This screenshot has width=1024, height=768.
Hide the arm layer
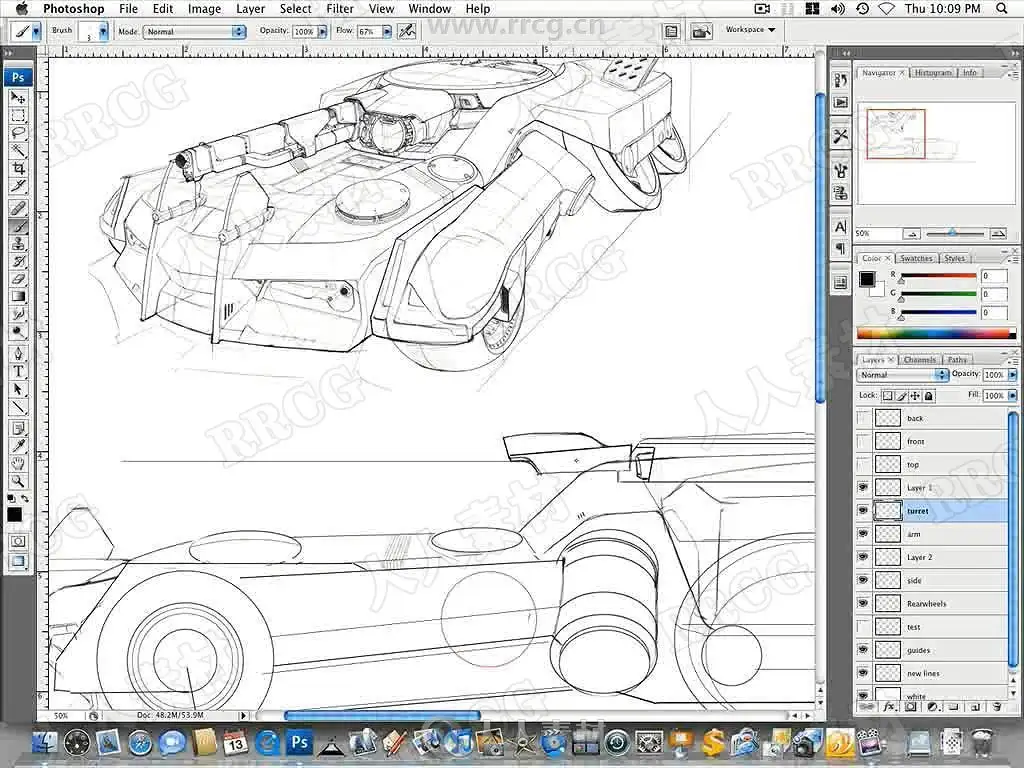point(863,534)
